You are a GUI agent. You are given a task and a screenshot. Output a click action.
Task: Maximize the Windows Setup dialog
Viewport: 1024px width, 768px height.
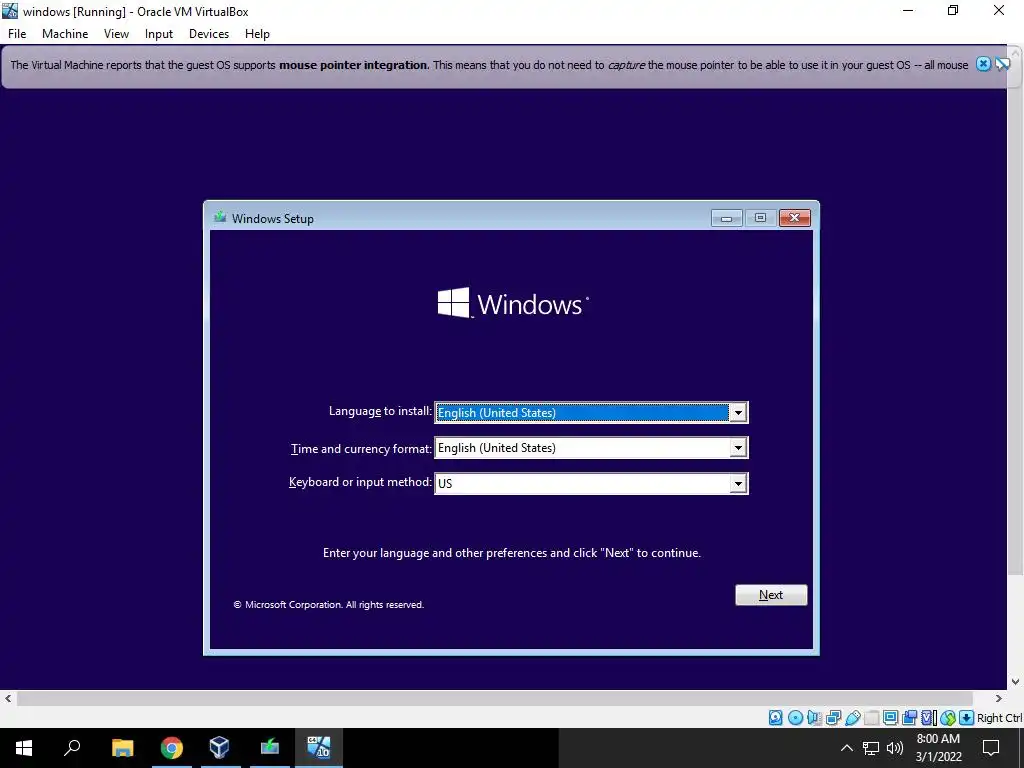click(760, 218)
